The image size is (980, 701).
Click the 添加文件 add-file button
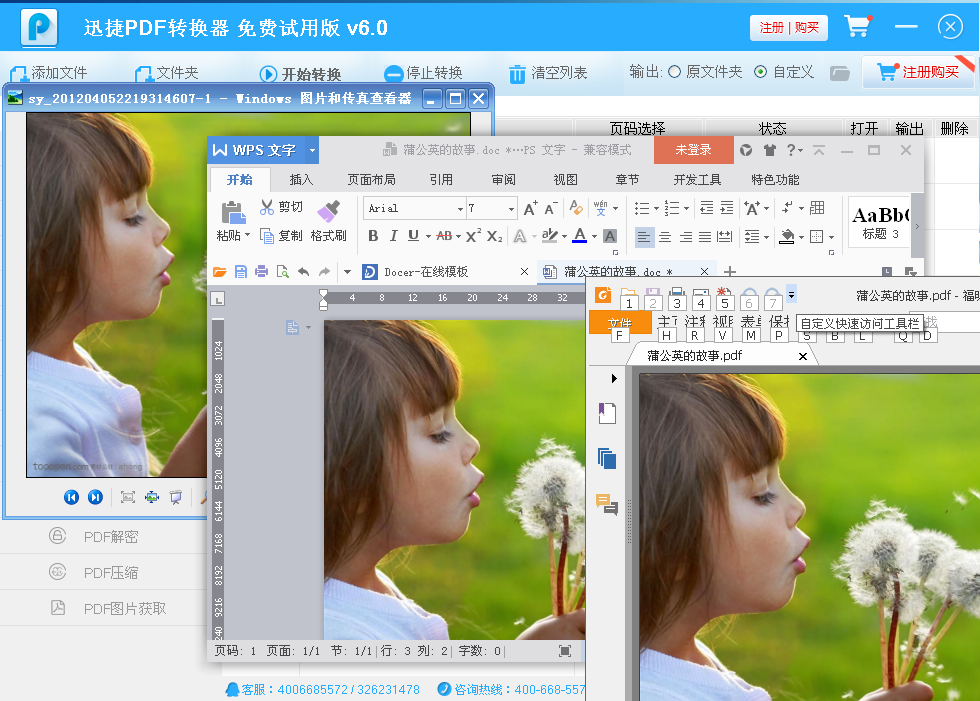(49, 73)
